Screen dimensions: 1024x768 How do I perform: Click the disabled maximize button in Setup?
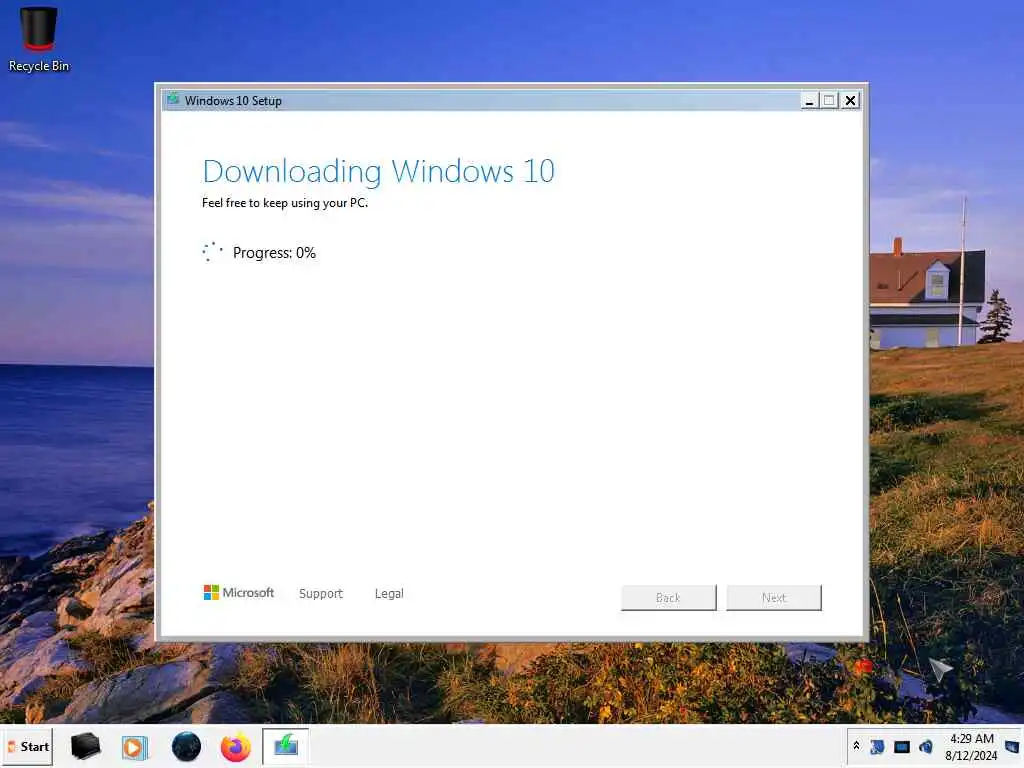(829, 101)
